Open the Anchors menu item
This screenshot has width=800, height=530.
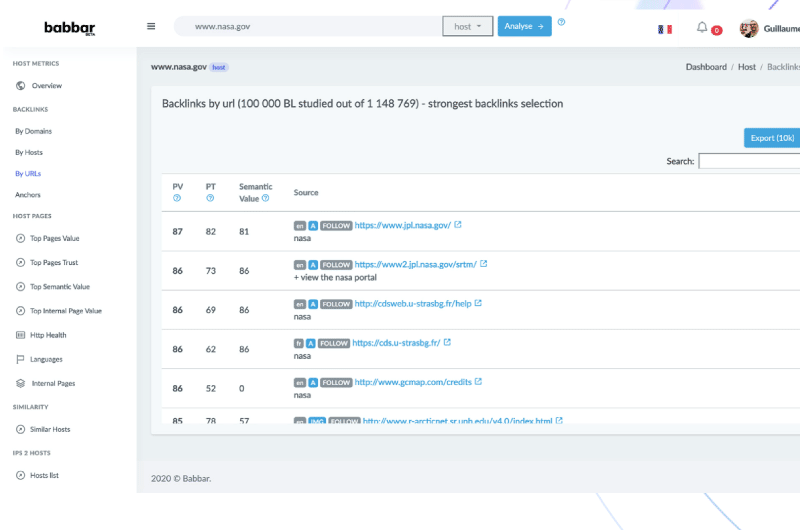click(x=28, y=195)
